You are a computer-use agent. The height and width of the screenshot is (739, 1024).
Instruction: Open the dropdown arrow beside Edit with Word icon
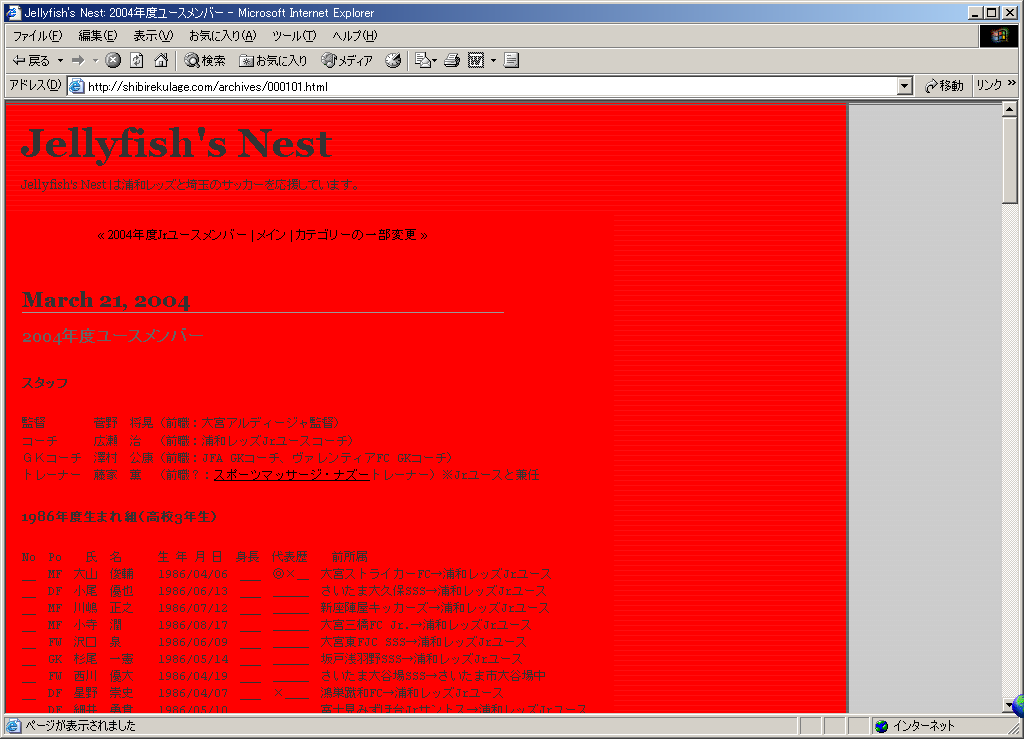point(493,61)
